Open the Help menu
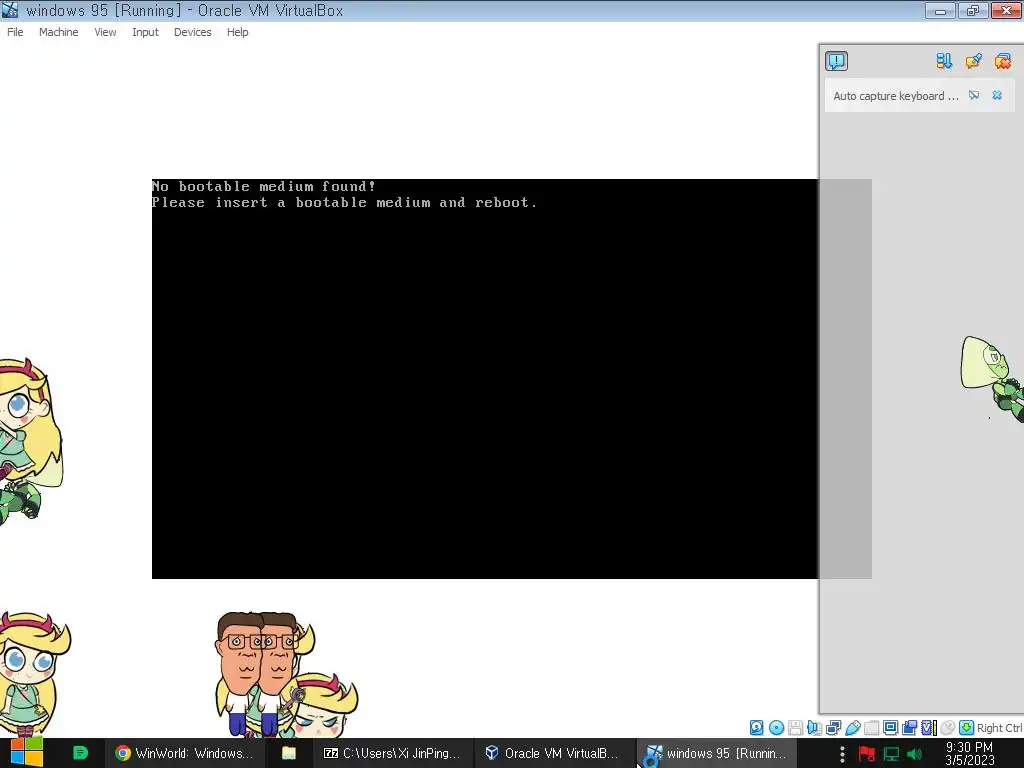This screenshot has height=768, width=1024. coord(237,32)
